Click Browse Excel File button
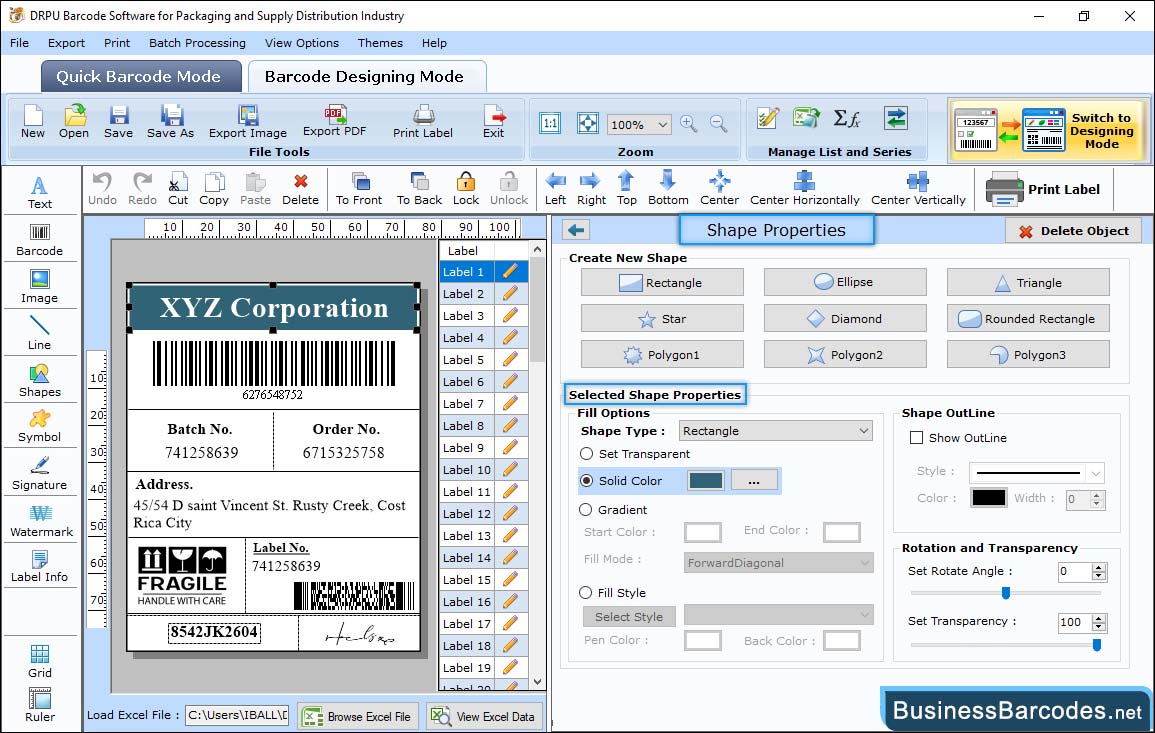 coord(359,716)
